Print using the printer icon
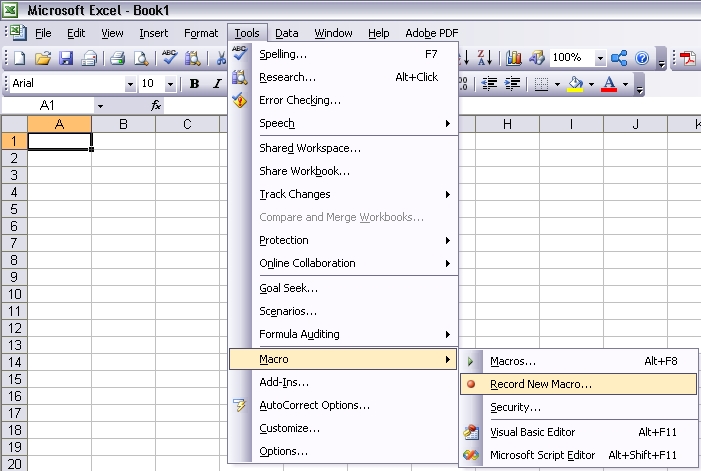 coord(118,58)
